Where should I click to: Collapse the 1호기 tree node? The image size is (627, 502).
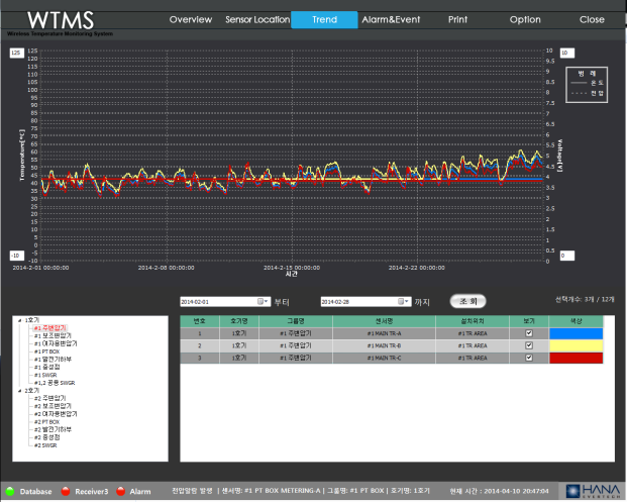(18, 320)
